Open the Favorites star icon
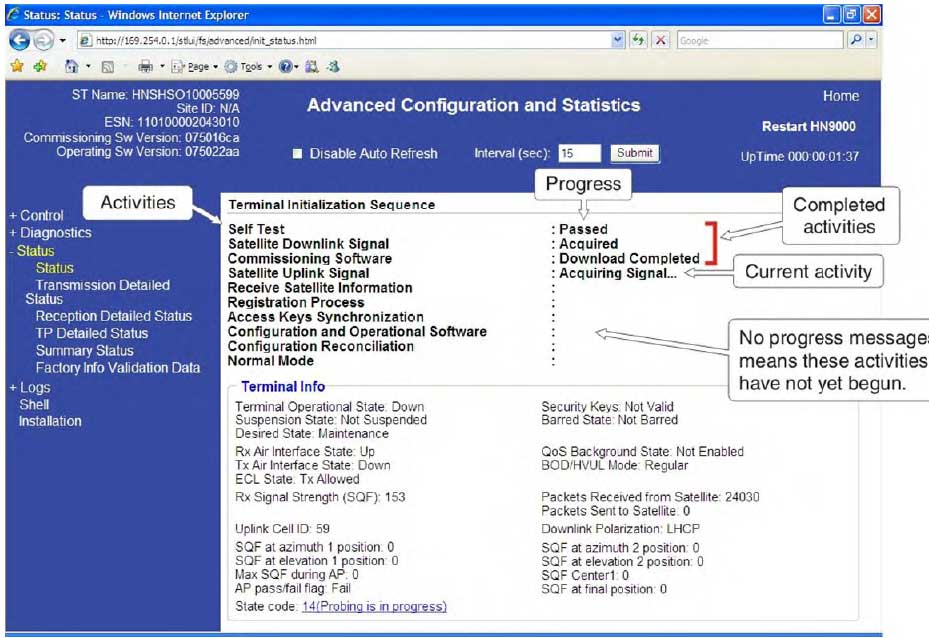This screenshot has width=929, height=638. point(16,66)
